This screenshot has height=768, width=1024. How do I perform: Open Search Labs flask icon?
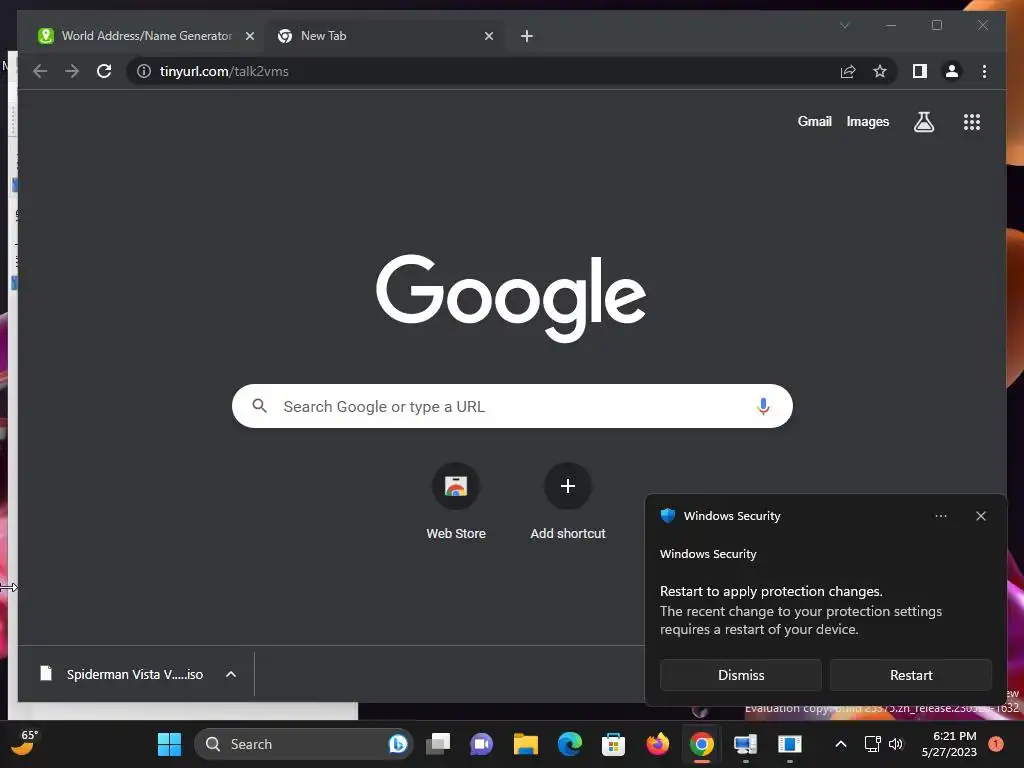tap(923, 121)
